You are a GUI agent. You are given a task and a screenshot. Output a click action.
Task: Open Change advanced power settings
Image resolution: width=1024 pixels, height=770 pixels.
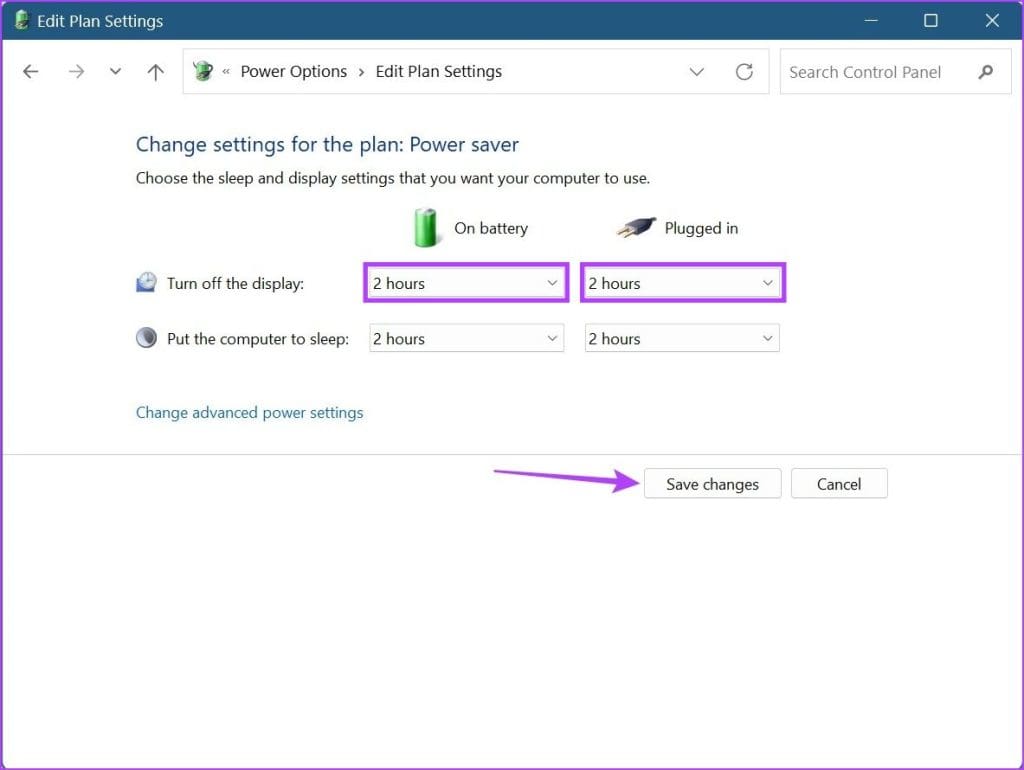[248, 412]
